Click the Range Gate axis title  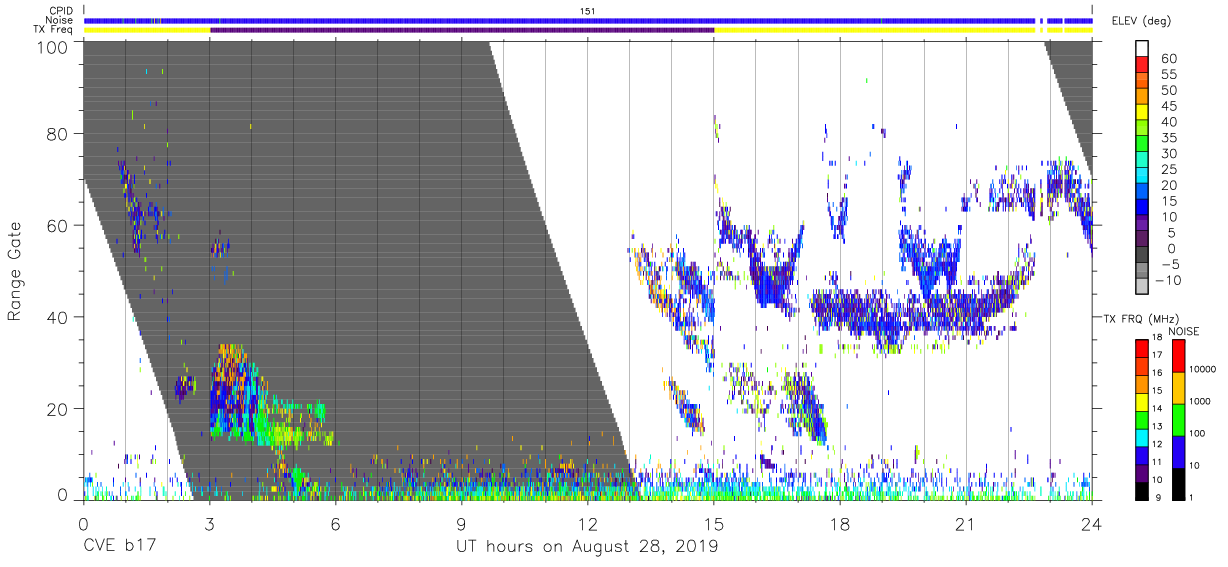(15, 272)
